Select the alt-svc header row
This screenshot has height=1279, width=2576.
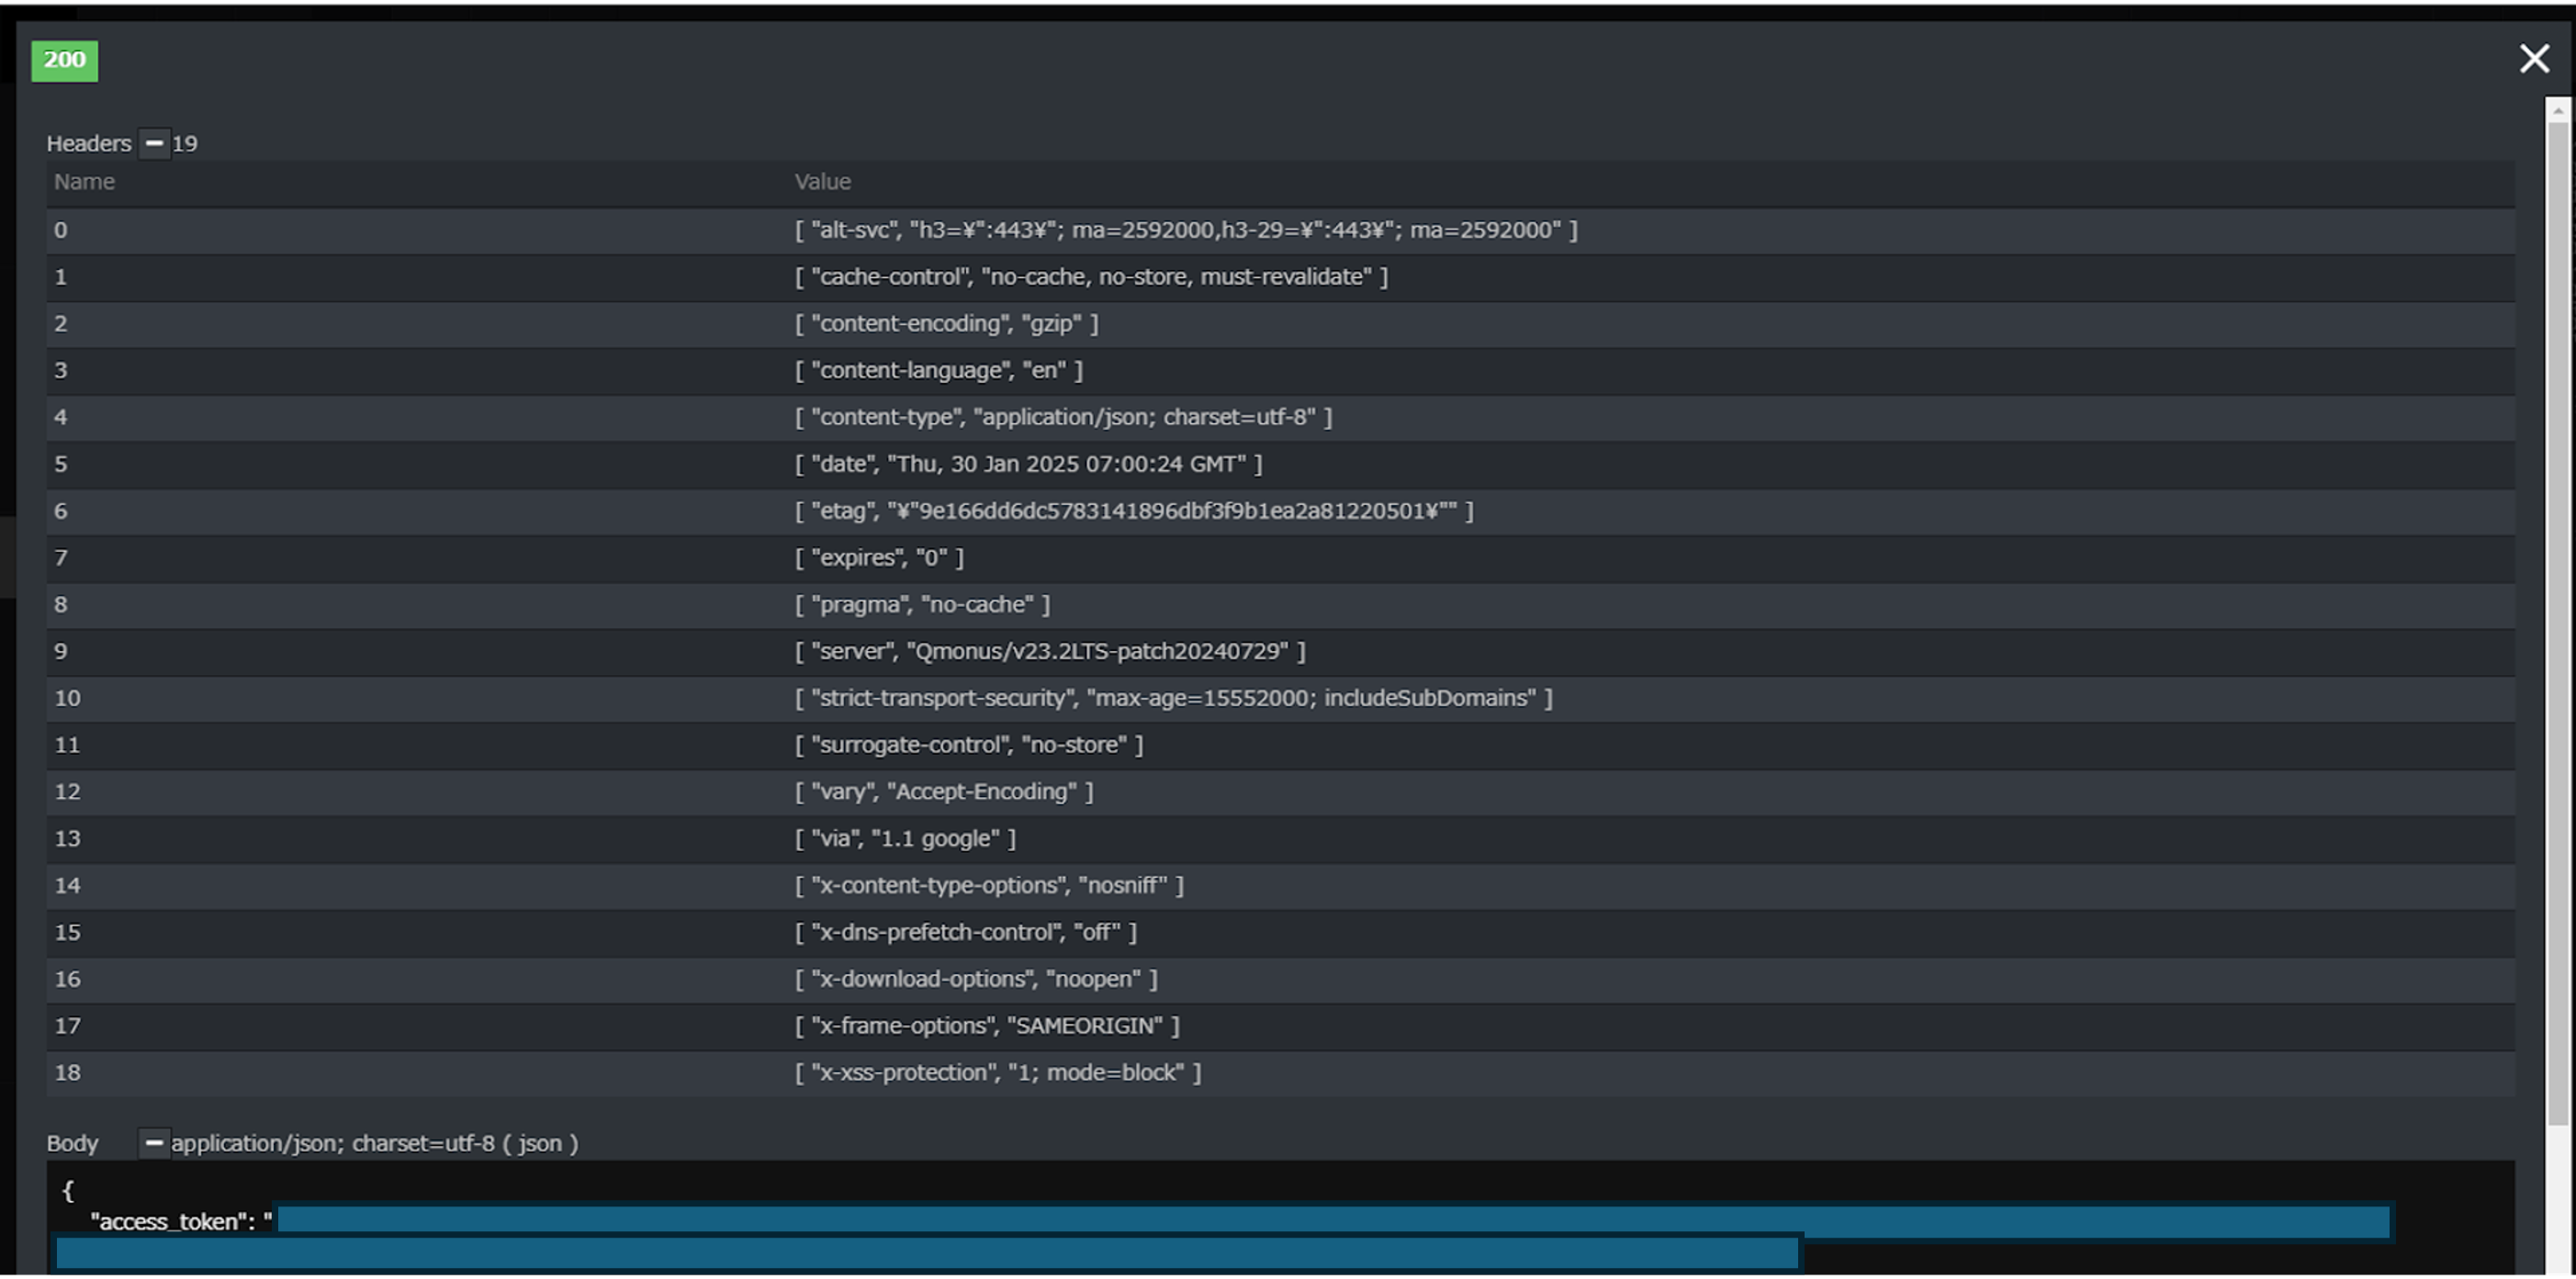[1185, 230]
